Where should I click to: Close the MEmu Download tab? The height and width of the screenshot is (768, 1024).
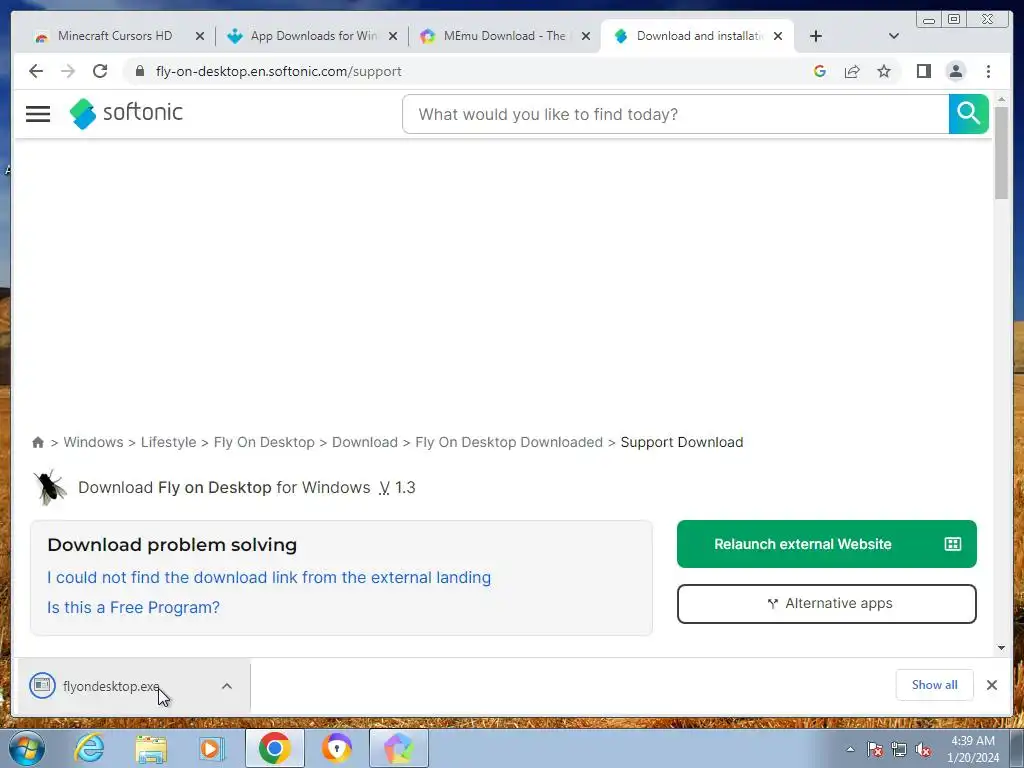(x=586, y=36)
